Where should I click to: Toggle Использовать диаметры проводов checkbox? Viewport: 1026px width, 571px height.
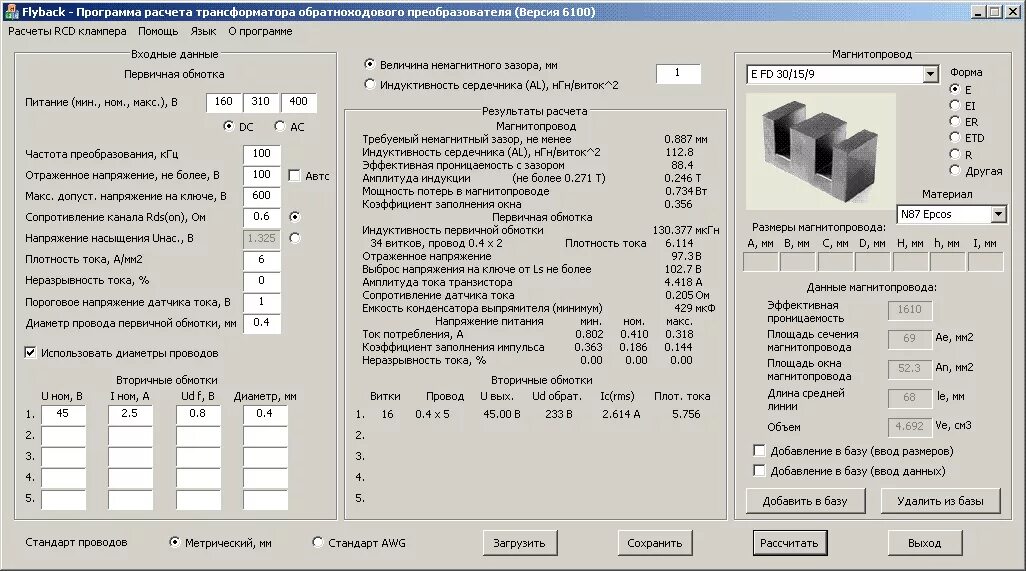[x=30, y=353]
